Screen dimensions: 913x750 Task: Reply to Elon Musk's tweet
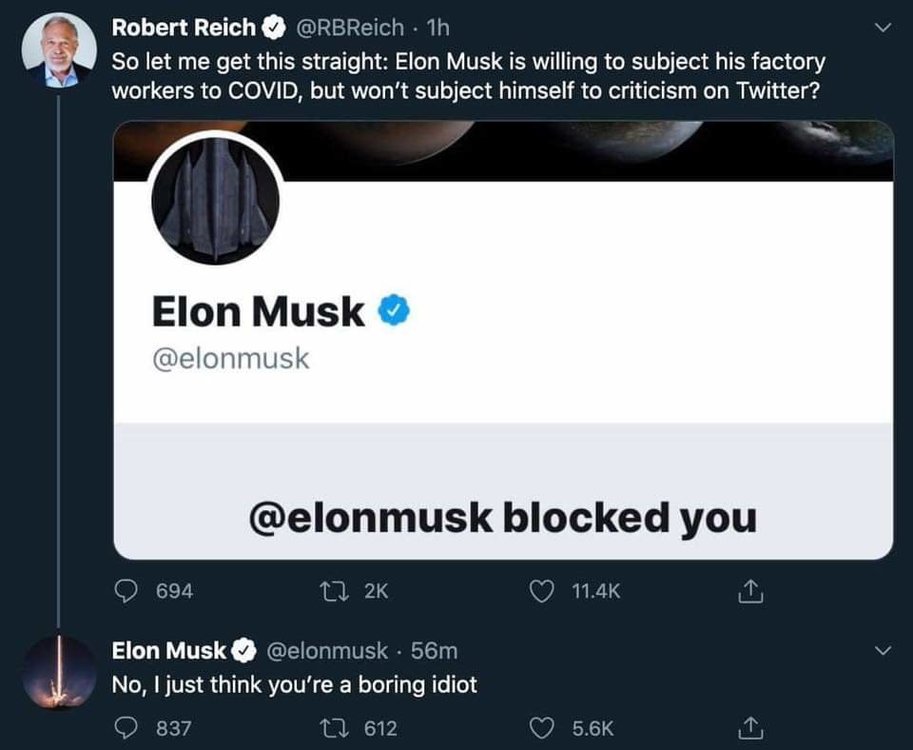(x=126, y=728)
